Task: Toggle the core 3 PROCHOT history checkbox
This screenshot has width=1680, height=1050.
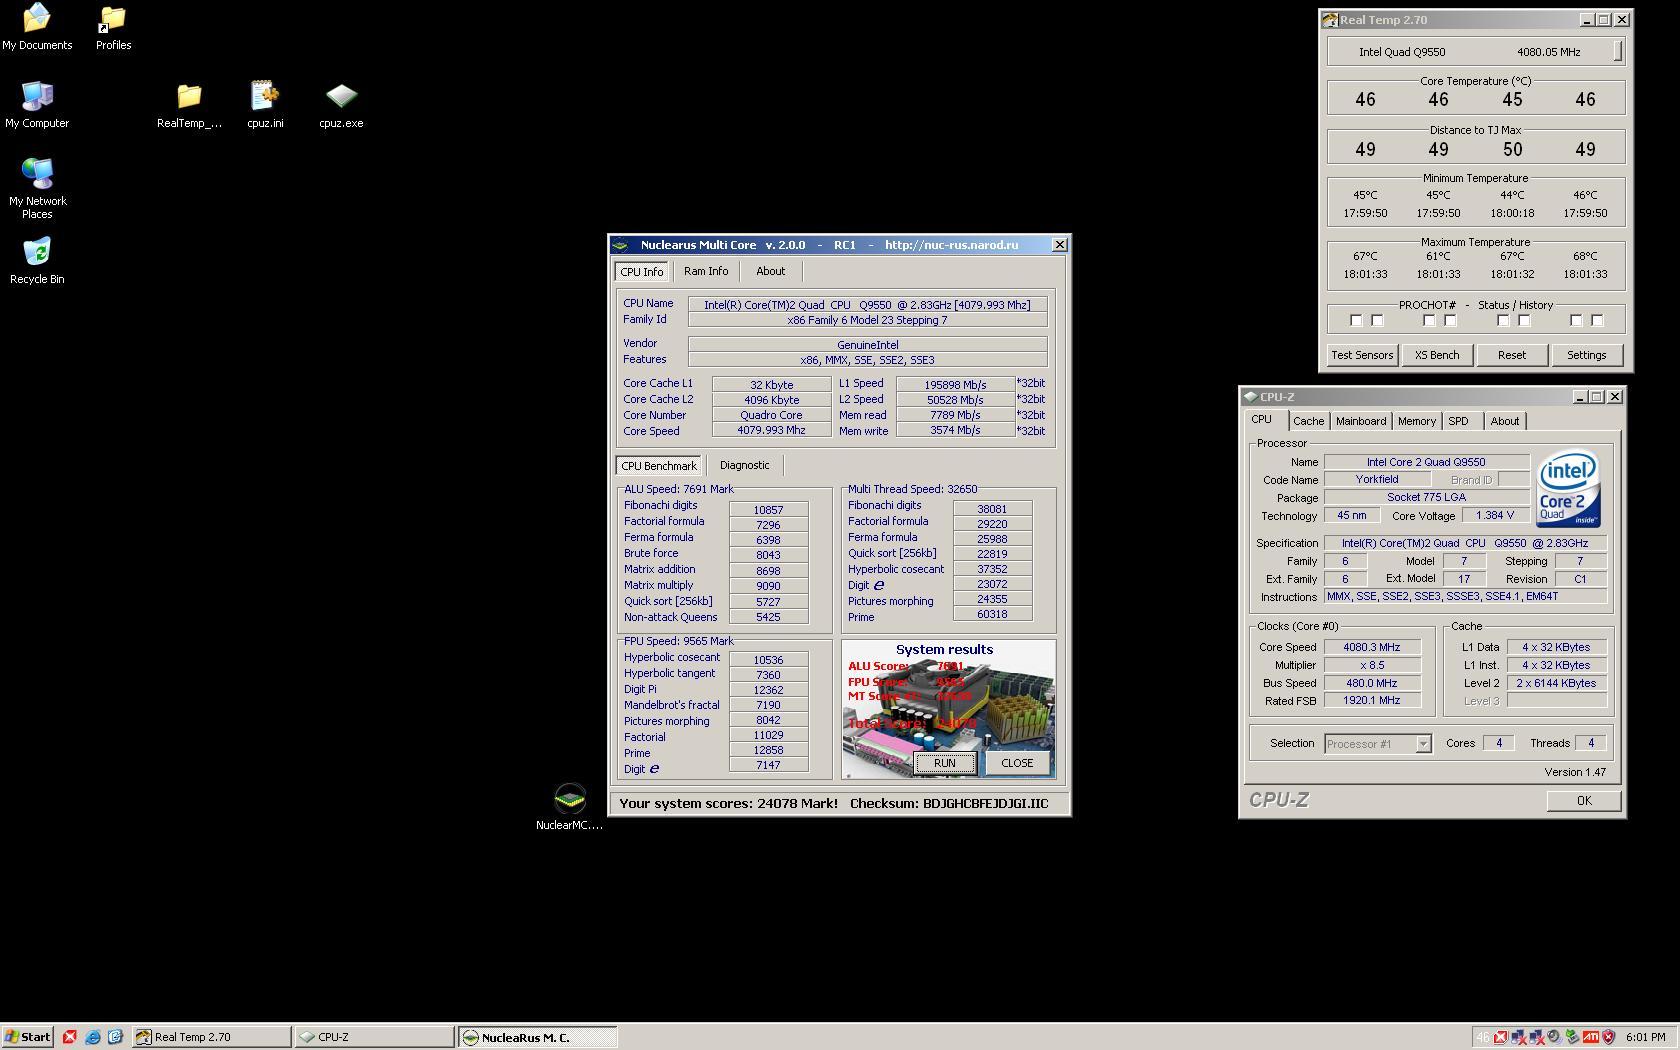Action: (x=1525, y=321)
